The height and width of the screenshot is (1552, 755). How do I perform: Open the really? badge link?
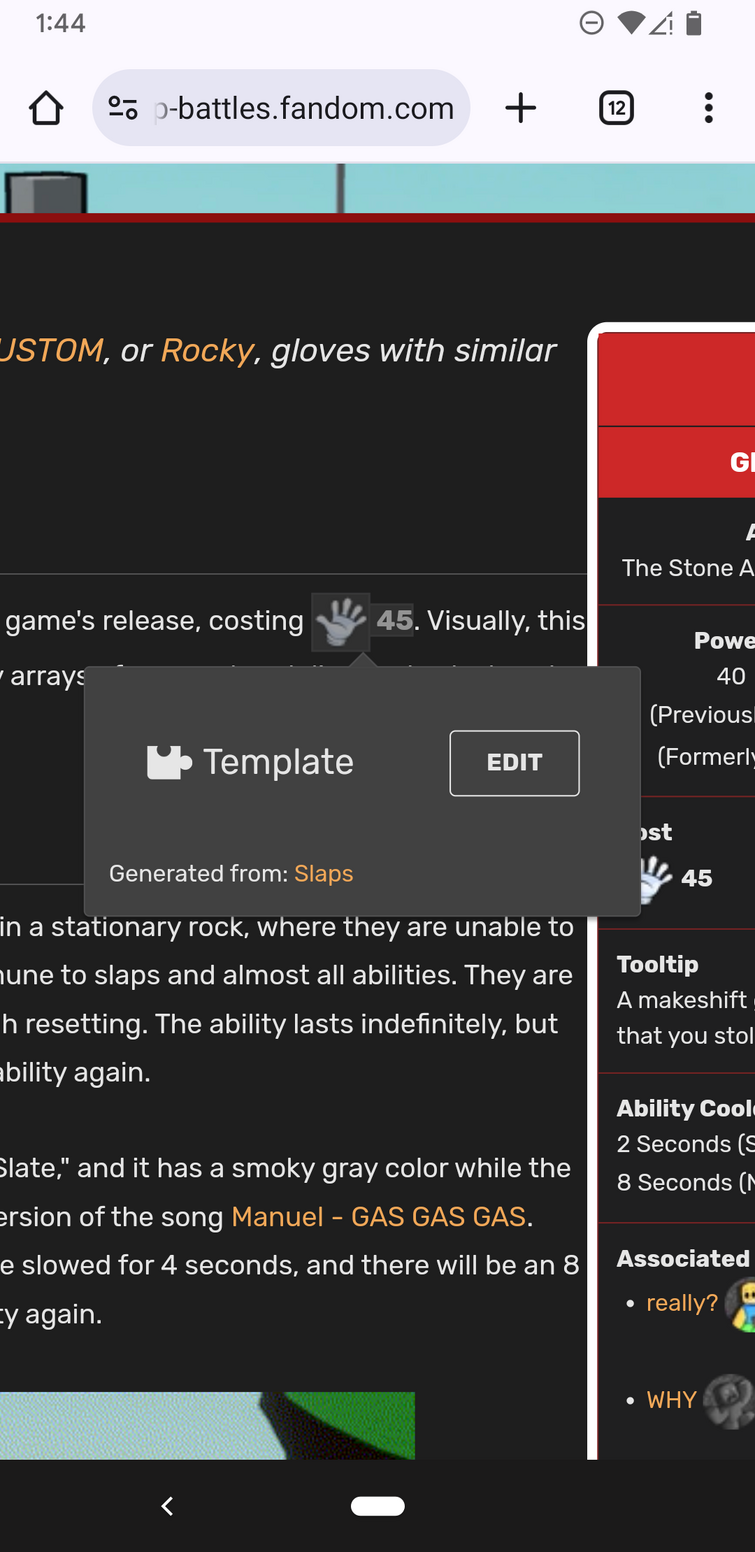[682, 1302]
